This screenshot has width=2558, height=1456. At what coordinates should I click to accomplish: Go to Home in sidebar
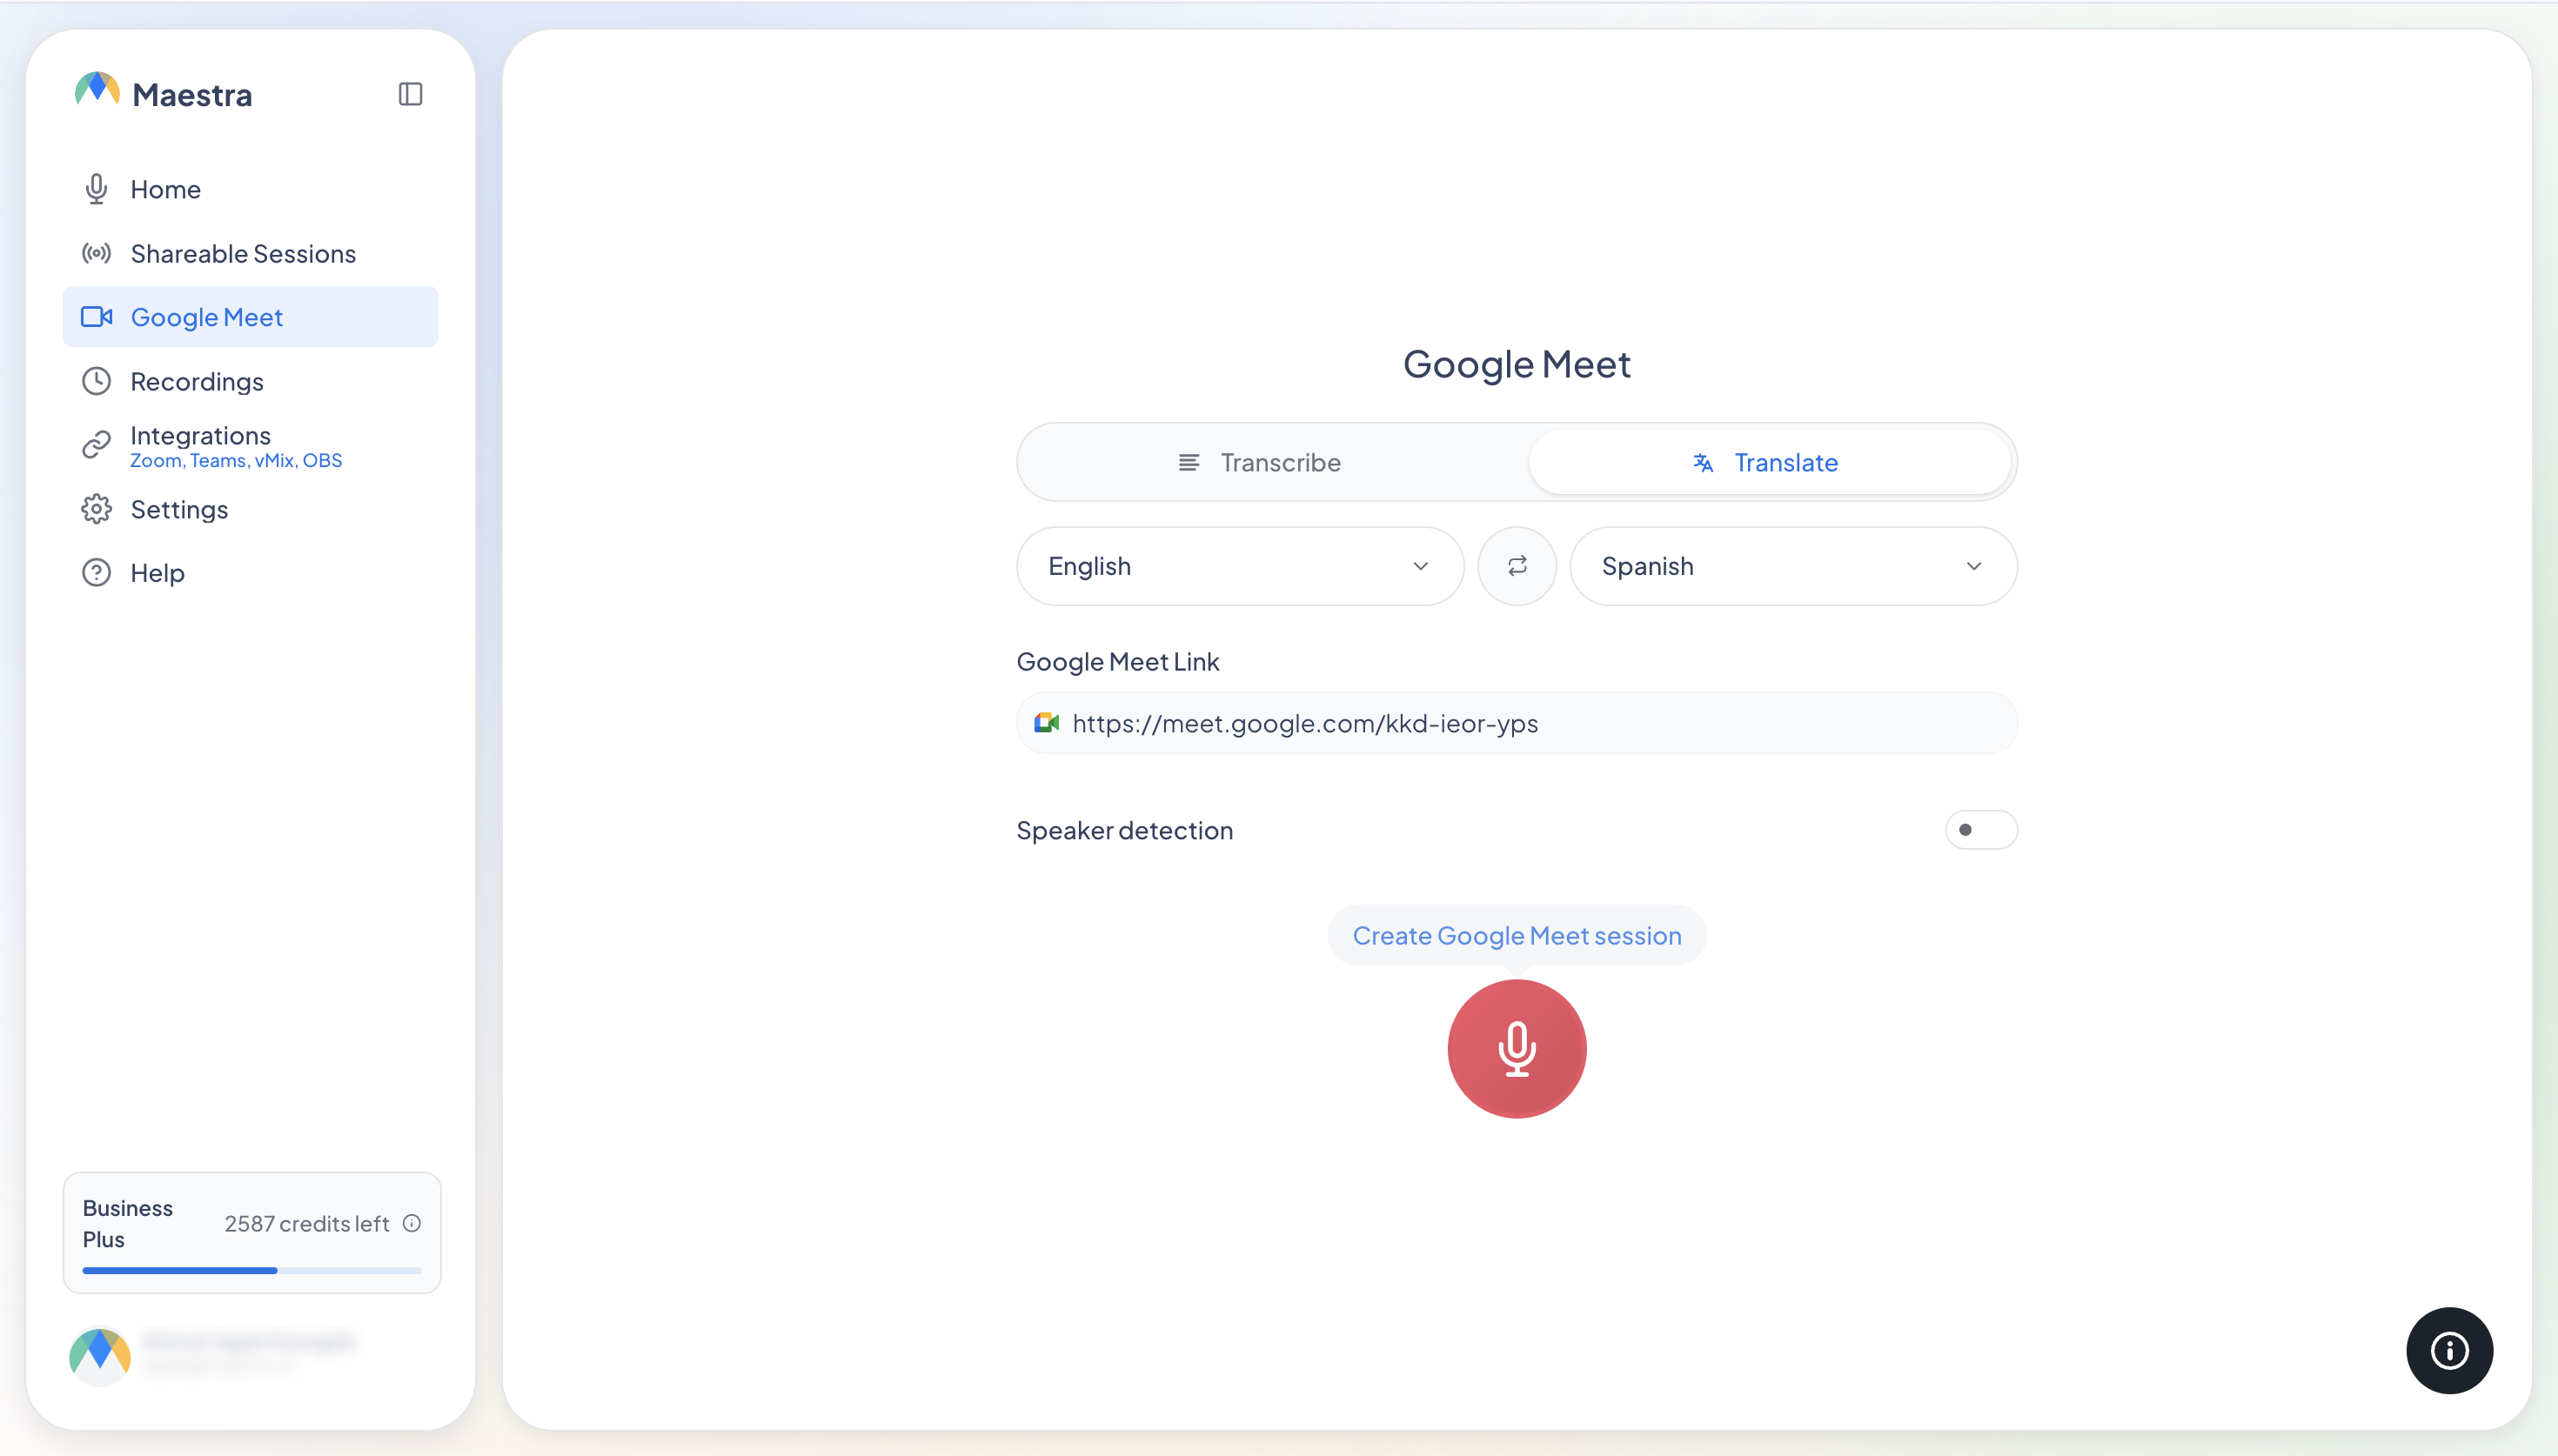coord(250,189)
